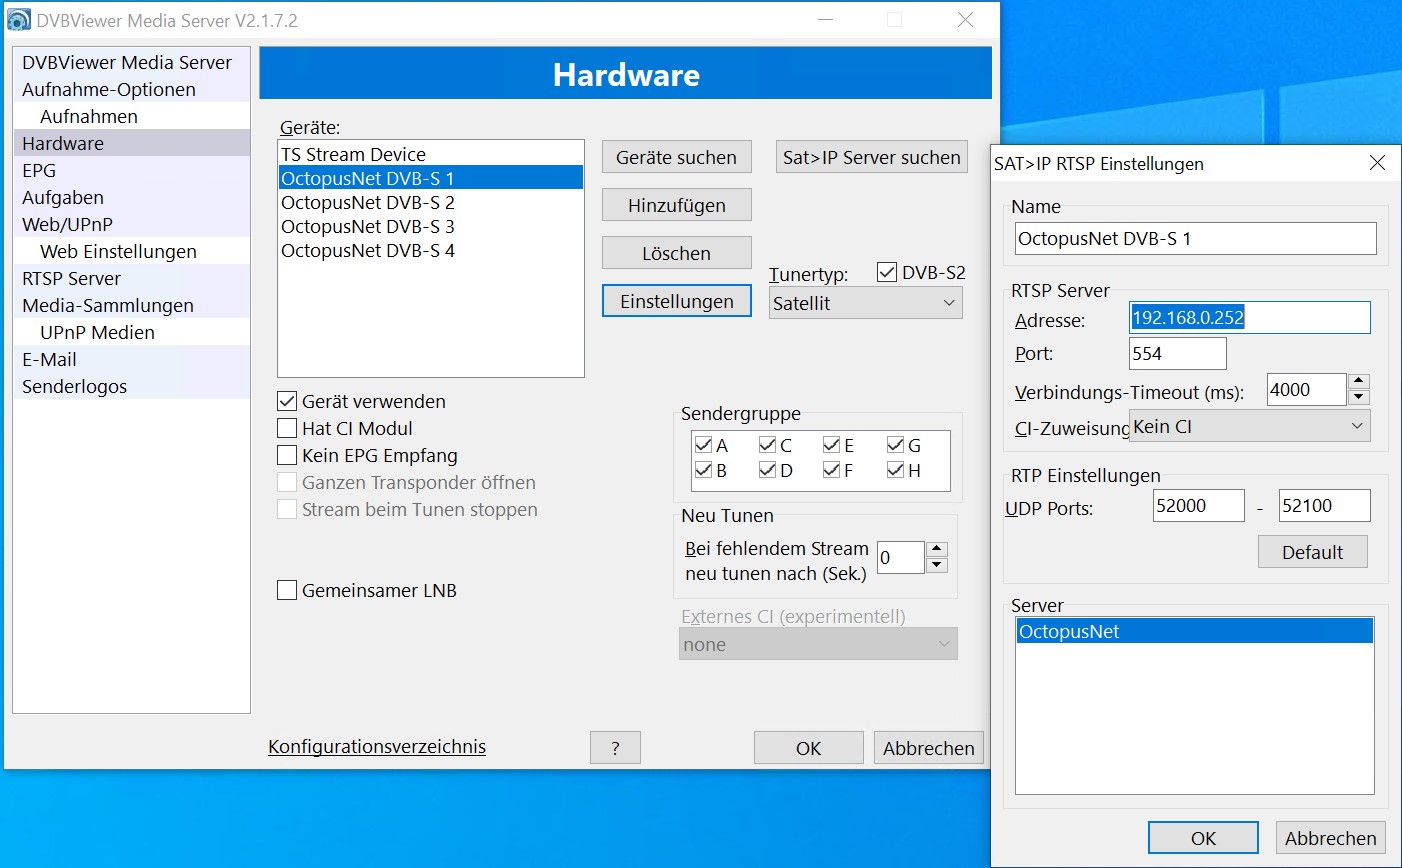Click the Verbindungs-Timeout field showing 4000
Image resolution: width=1402 pixels, height=868 pixels.
(1306, 390)
